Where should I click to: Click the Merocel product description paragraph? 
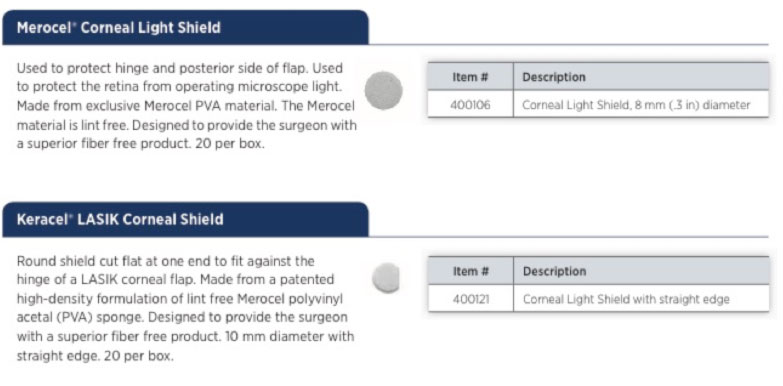(x=187, y=107)
